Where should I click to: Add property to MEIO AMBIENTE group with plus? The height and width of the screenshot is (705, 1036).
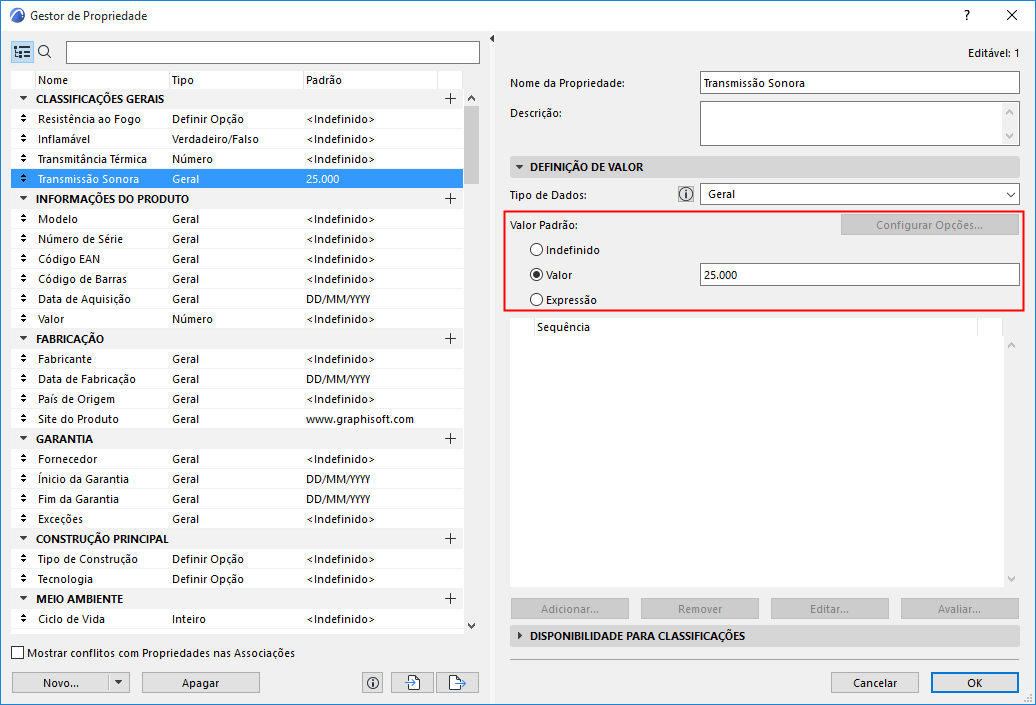point(451,599)
